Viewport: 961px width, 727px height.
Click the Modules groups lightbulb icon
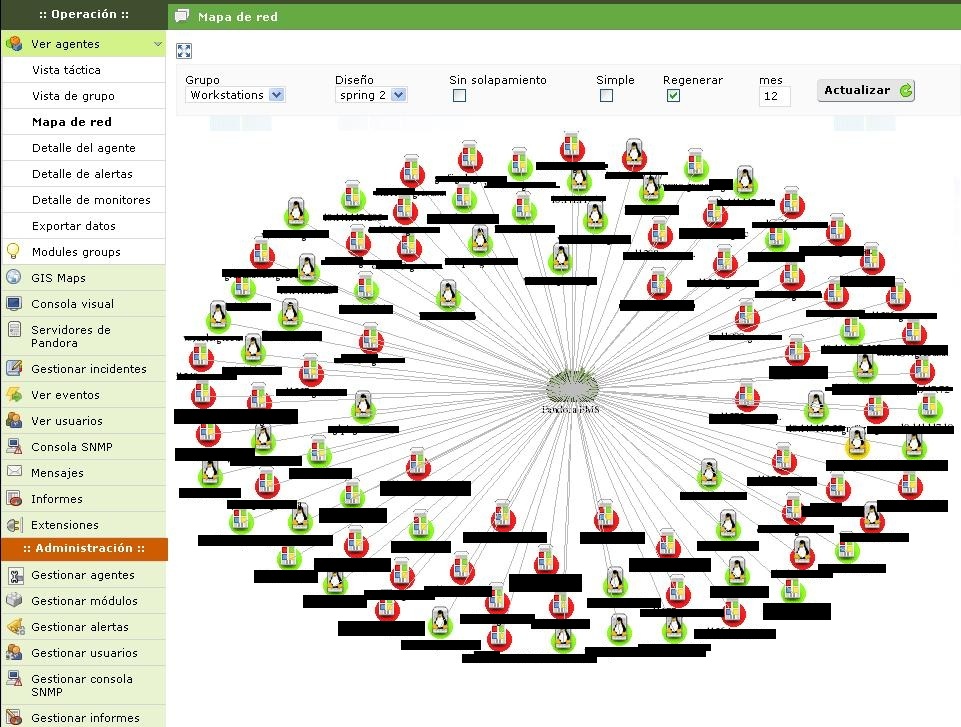click(x=14, y=252)
